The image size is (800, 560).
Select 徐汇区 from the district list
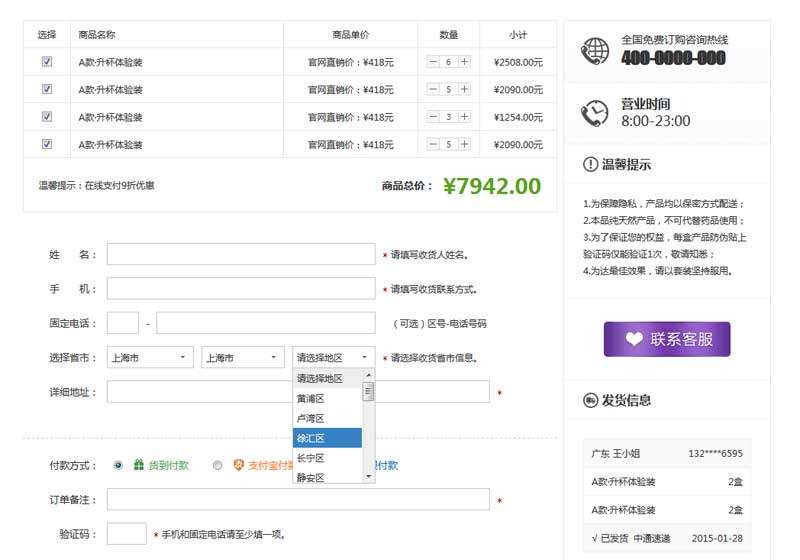tap(327, 438)
